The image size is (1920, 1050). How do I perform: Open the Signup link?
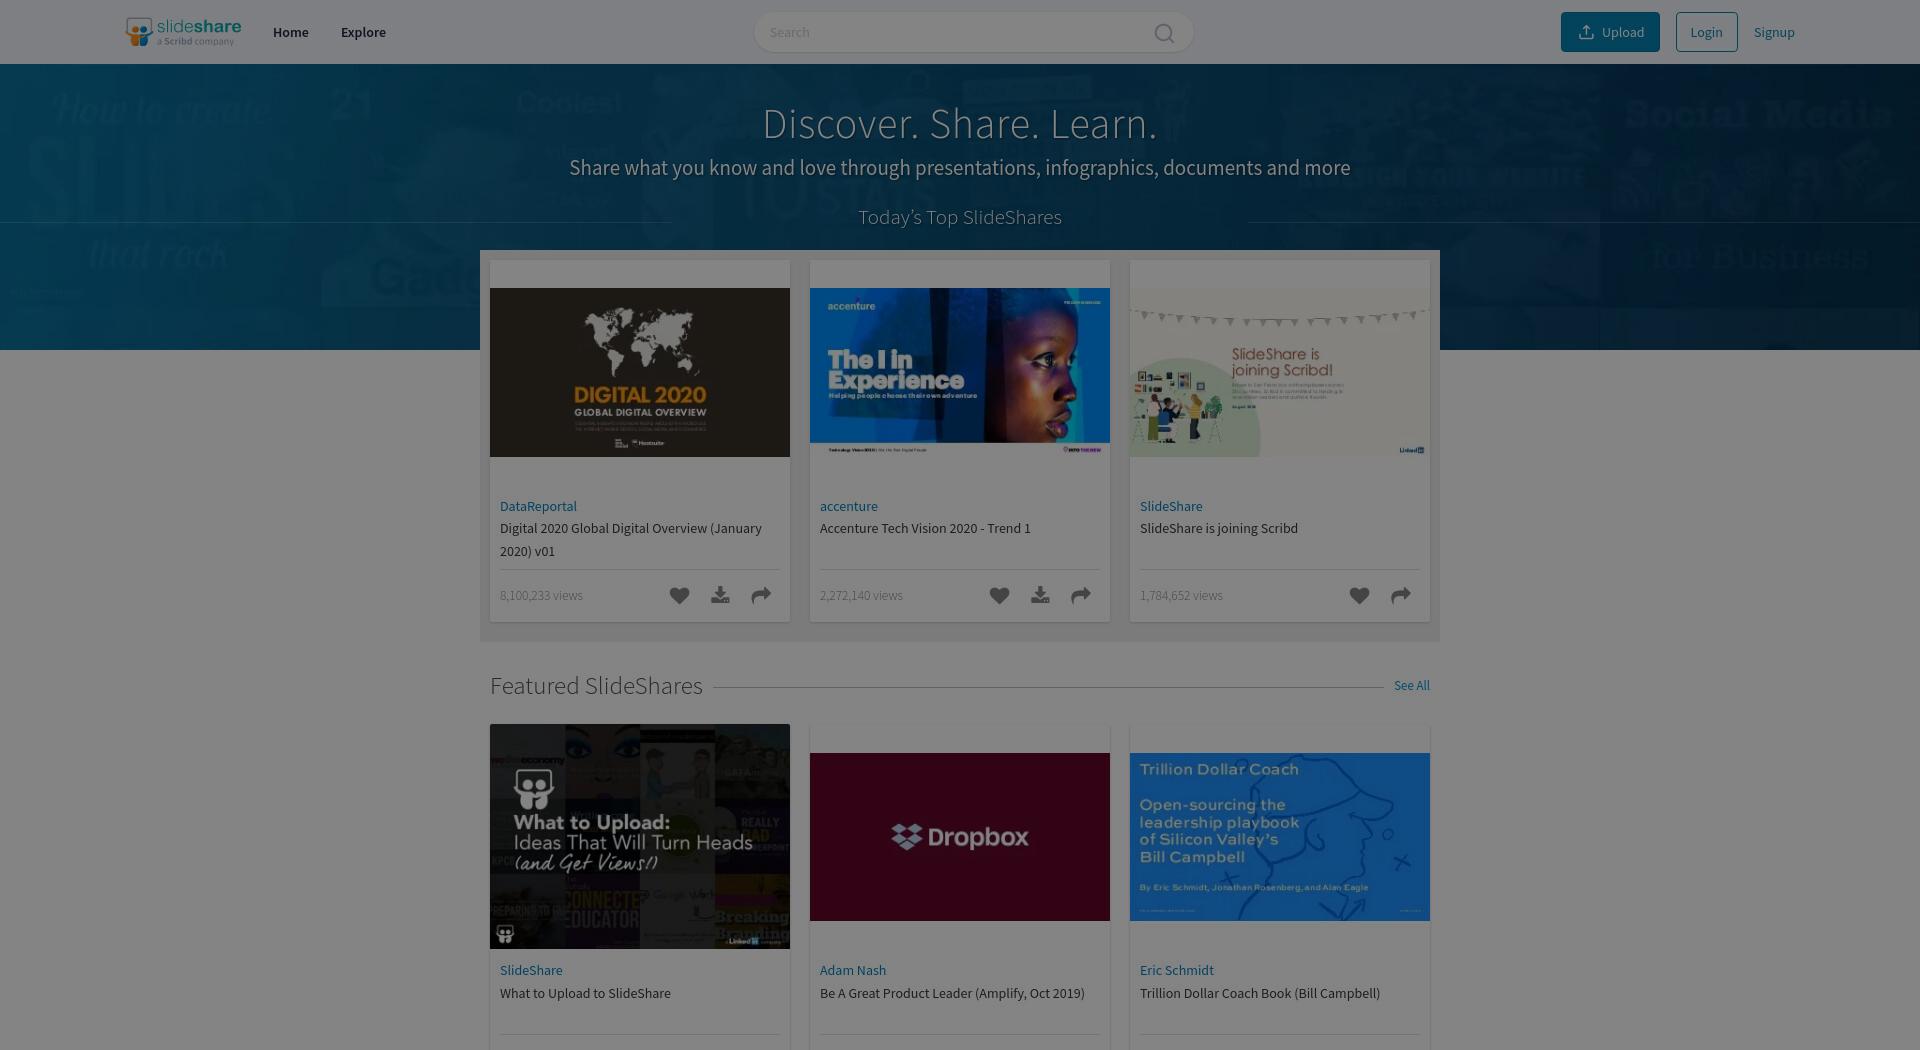pyautogui.click(x=1774, y=32)
